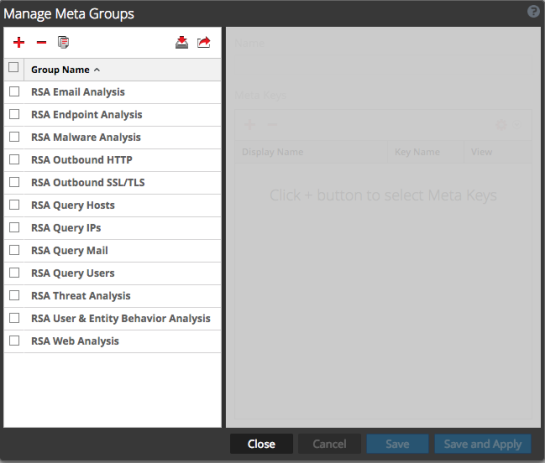Image resolution: width=545 pixels, height=463 pixels.
Task: Click the red minus delete group icon
Action: 41,42
